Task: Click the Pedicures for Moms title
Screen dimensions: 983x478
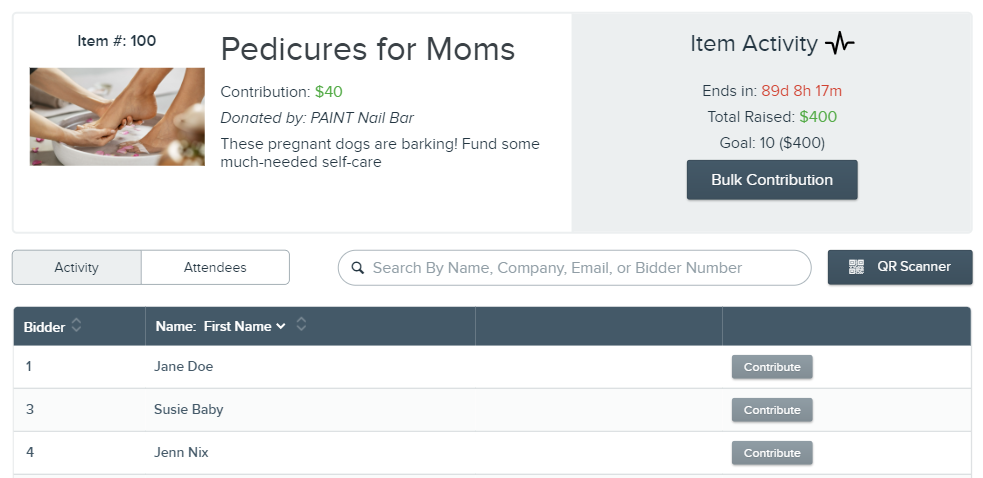Action: 367,49
